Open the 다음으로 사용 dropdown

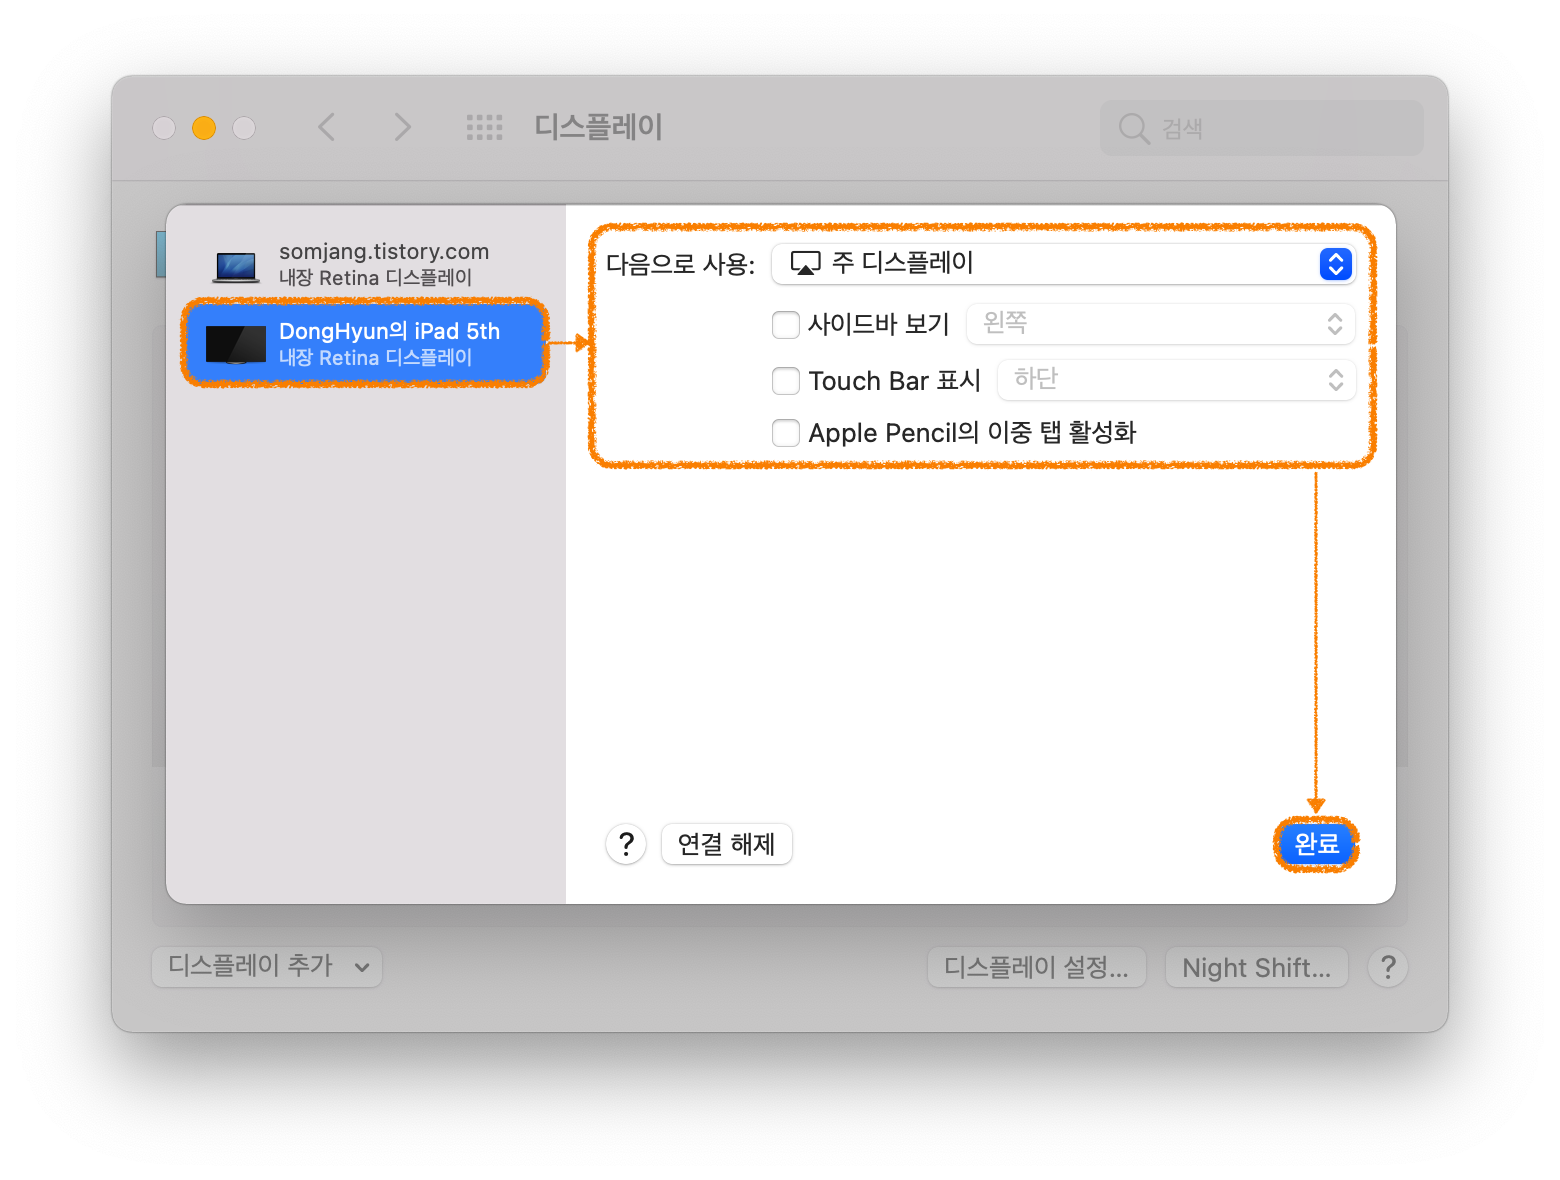1064,264
